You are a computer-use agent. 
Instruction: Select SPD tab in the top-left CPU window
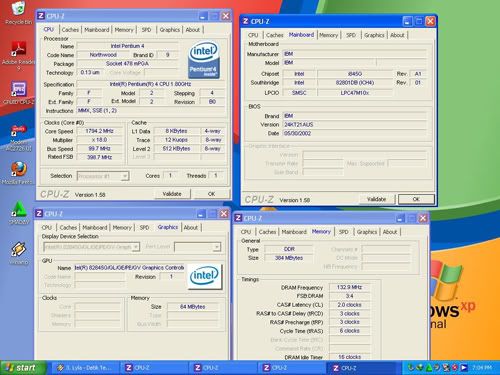point(146,30)
